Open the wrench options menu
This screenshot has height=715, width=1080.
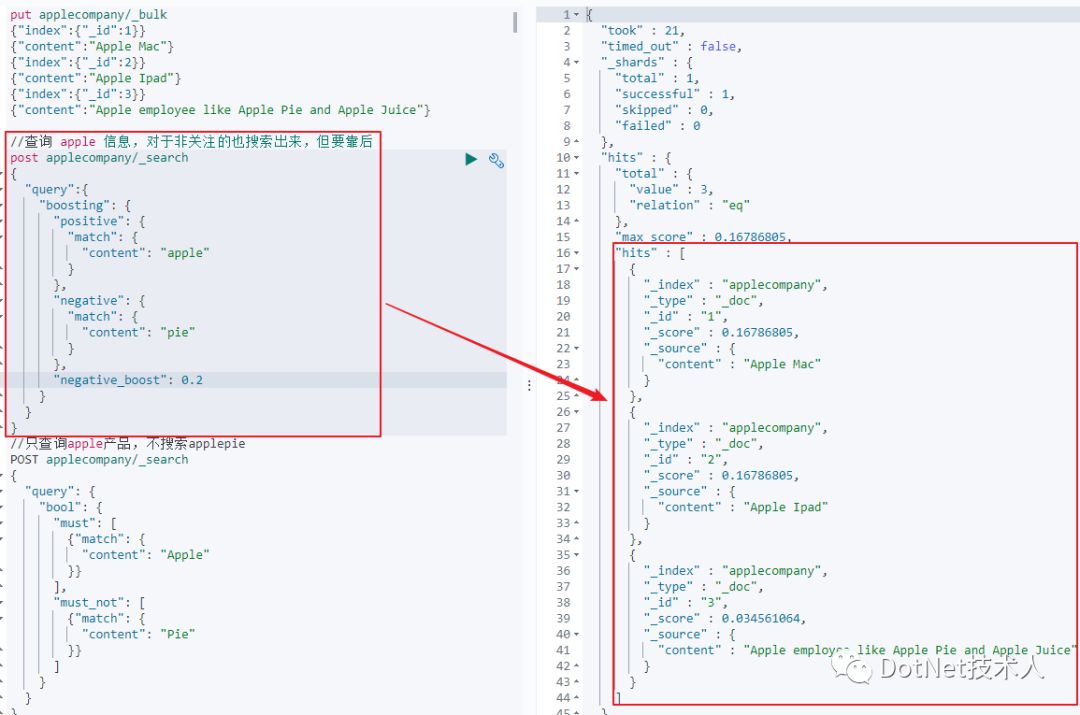pyautogui.click(x=496, y=160)
